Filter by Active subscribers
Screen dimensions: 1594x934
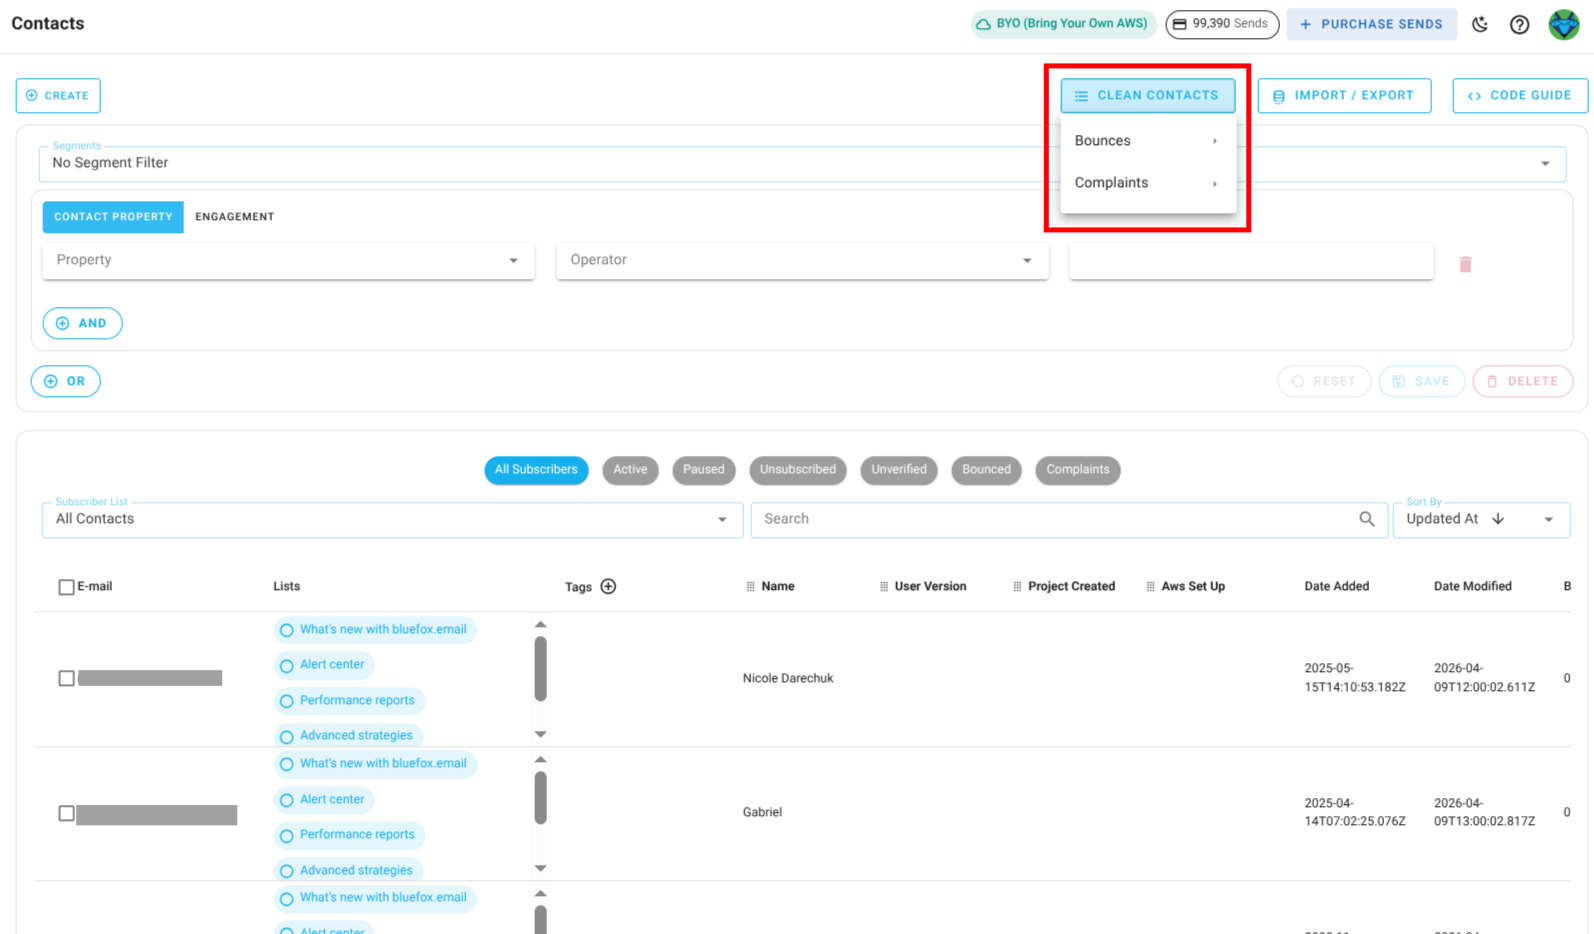630,470
